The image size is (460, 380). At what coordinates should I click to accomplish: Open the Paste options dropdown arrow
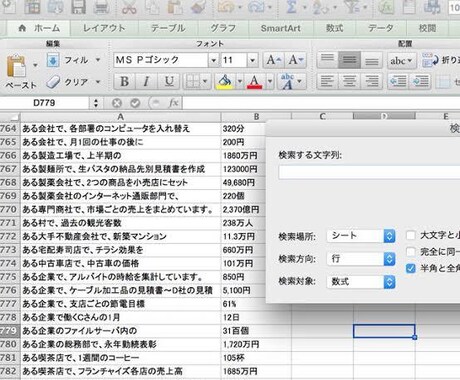point(35,65)
